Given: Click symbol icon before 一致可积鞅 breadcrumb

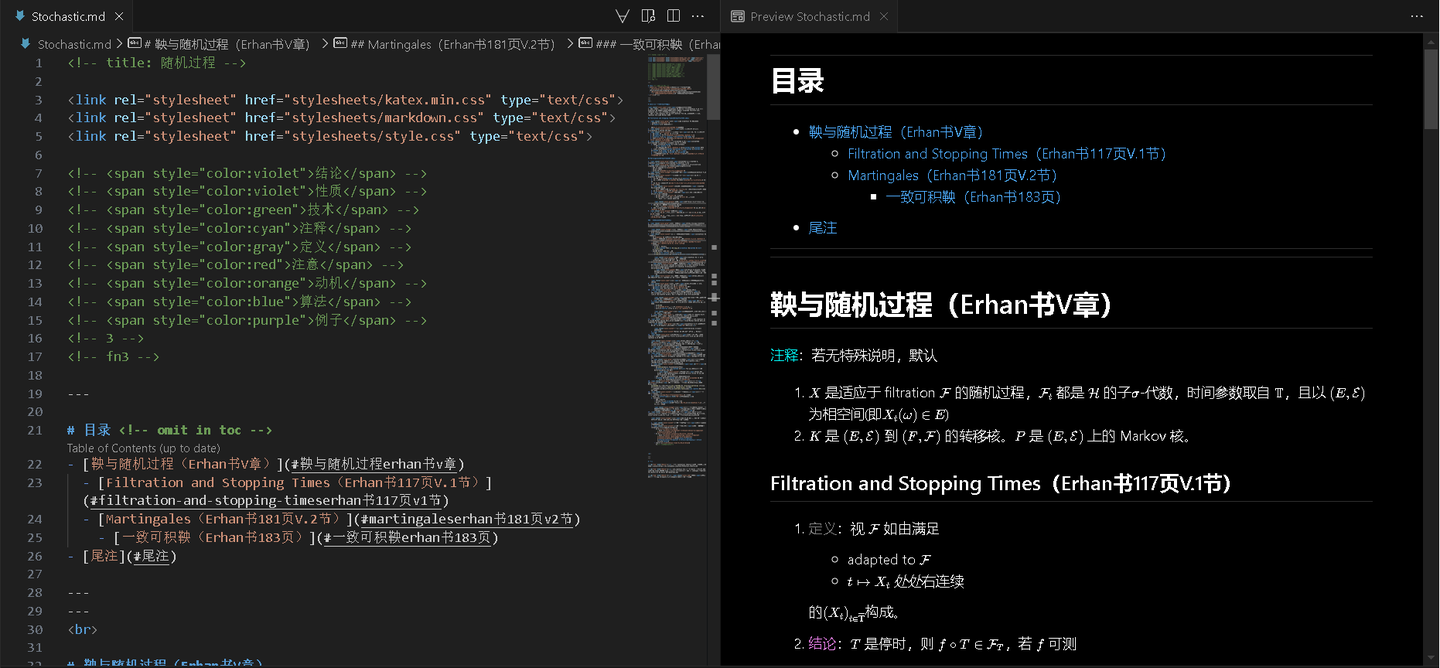Looking at the screenshot, I should (585, 44).
